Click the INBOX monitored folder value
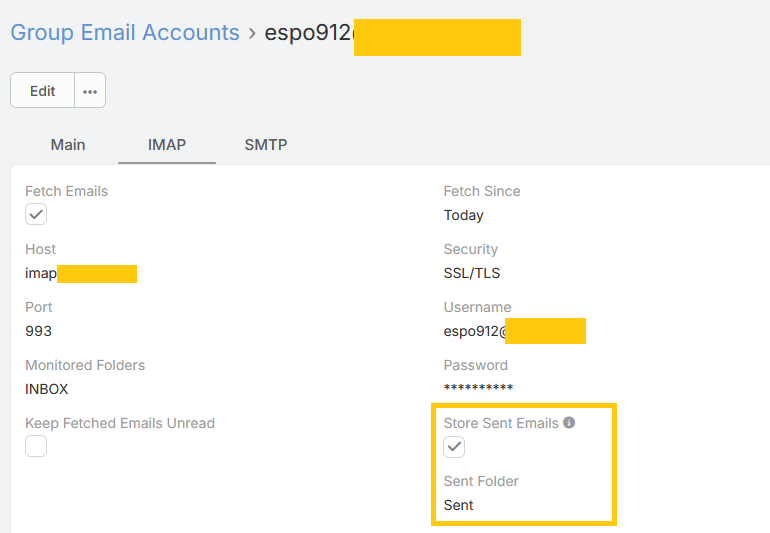 (46, 389)
